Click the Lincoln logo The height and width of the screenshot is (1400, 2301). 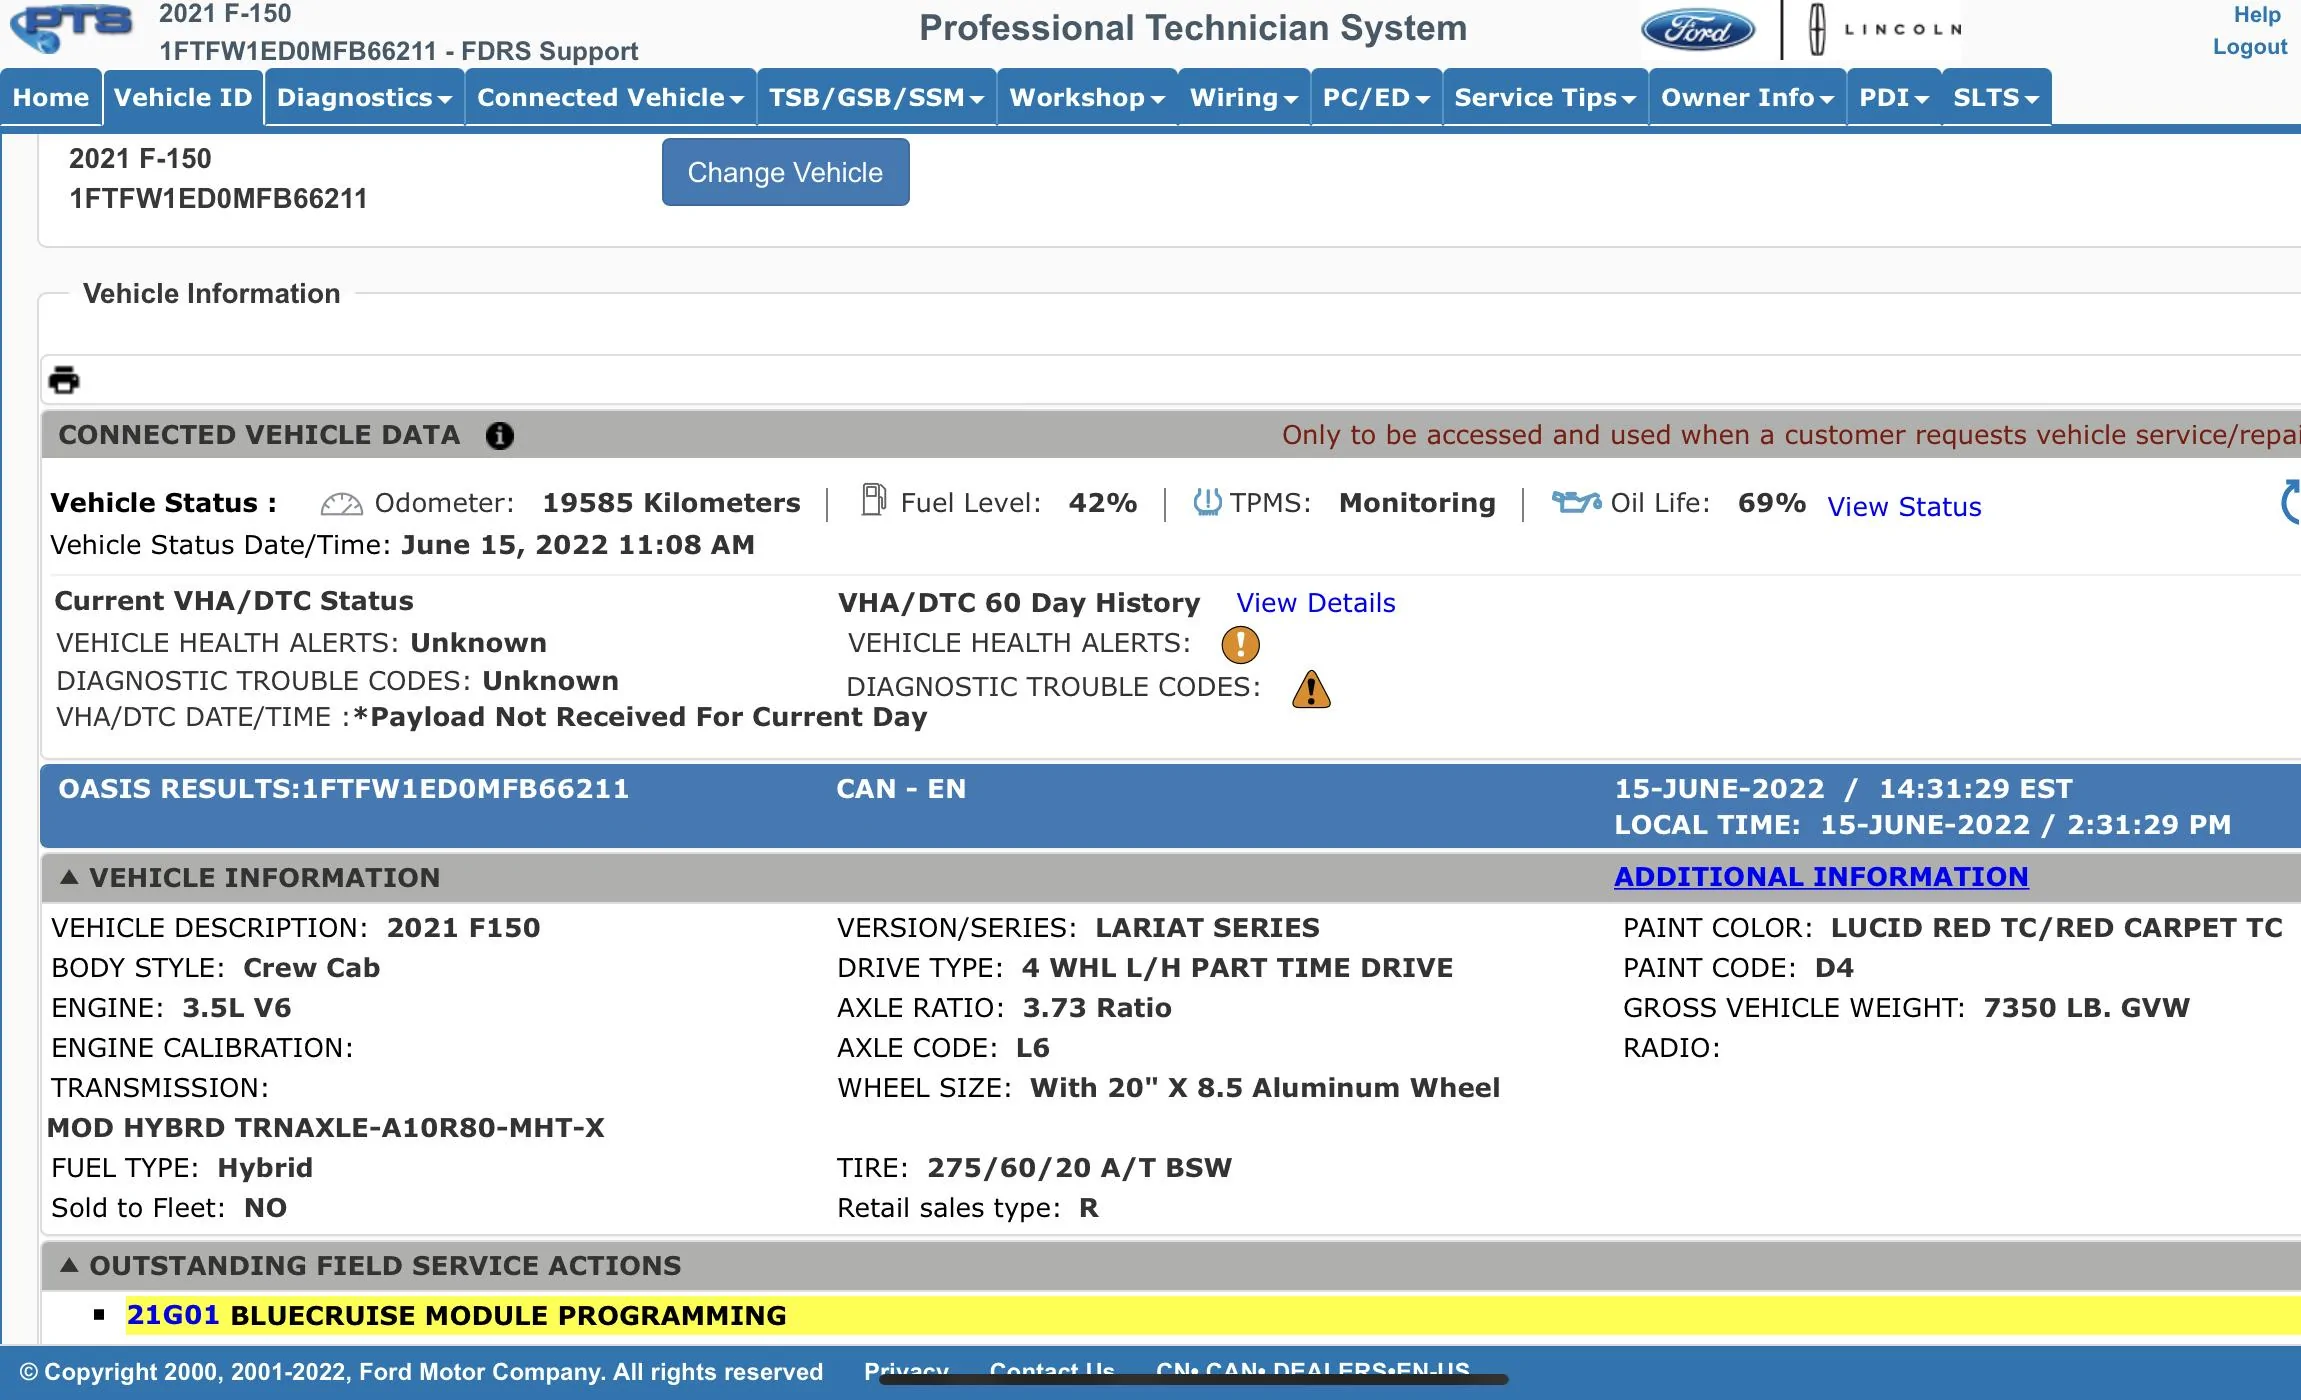click(x=1885, y=29)
